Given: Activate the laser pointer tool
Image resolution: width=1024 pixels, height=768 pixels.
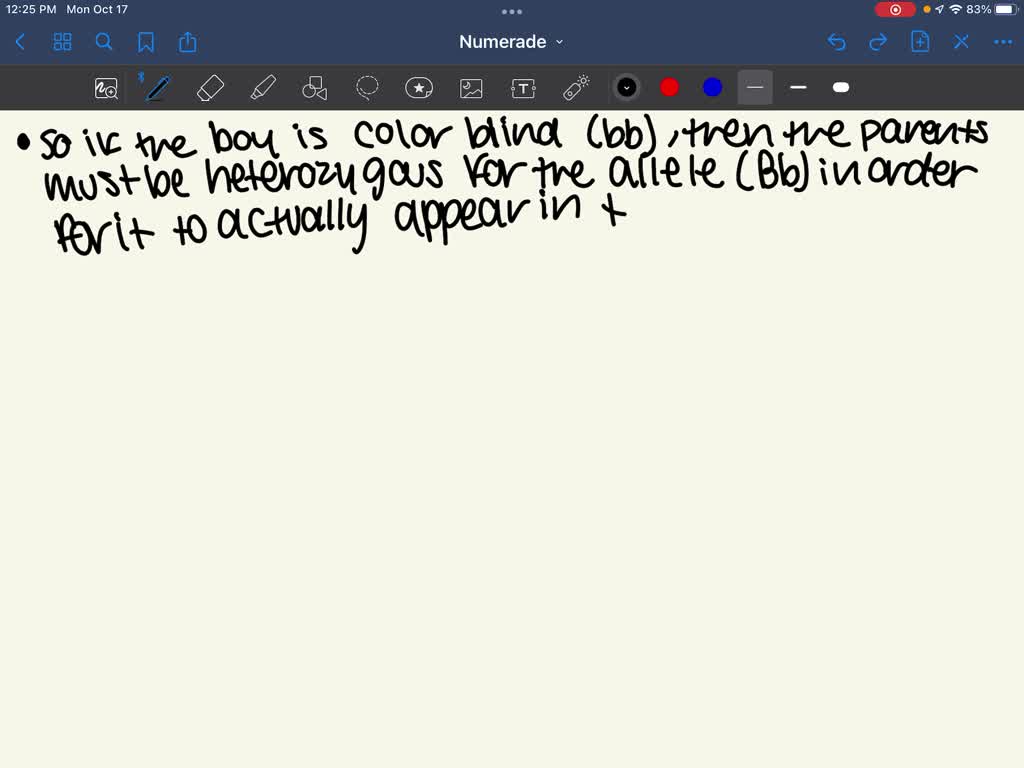Looking at the screenshot, I should [x=576, y=88].
